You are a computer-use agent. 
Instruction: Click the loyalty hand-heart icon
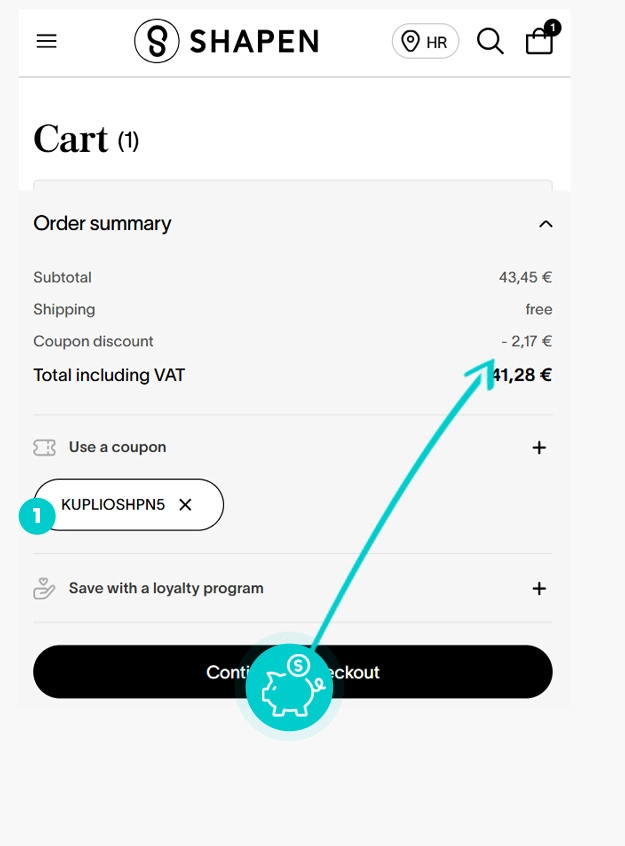[x=44, y=588]
